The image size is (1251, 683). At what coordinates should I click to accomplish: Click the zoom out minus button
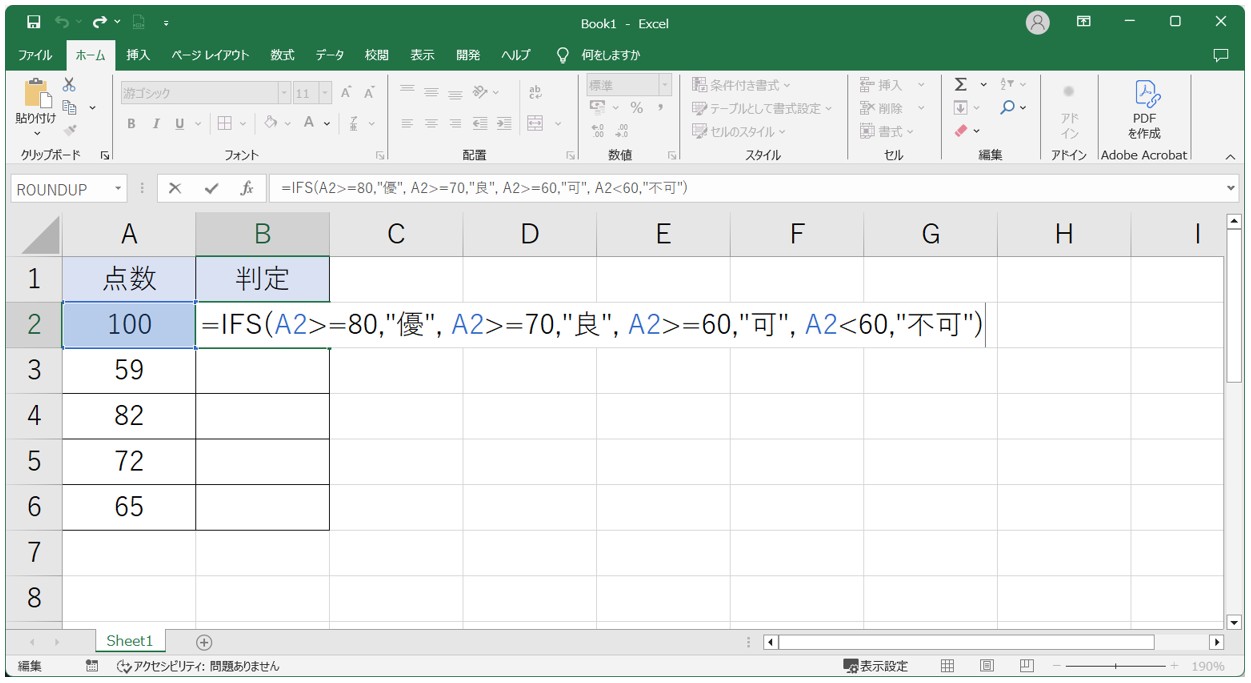click(x=1054, y=666)
